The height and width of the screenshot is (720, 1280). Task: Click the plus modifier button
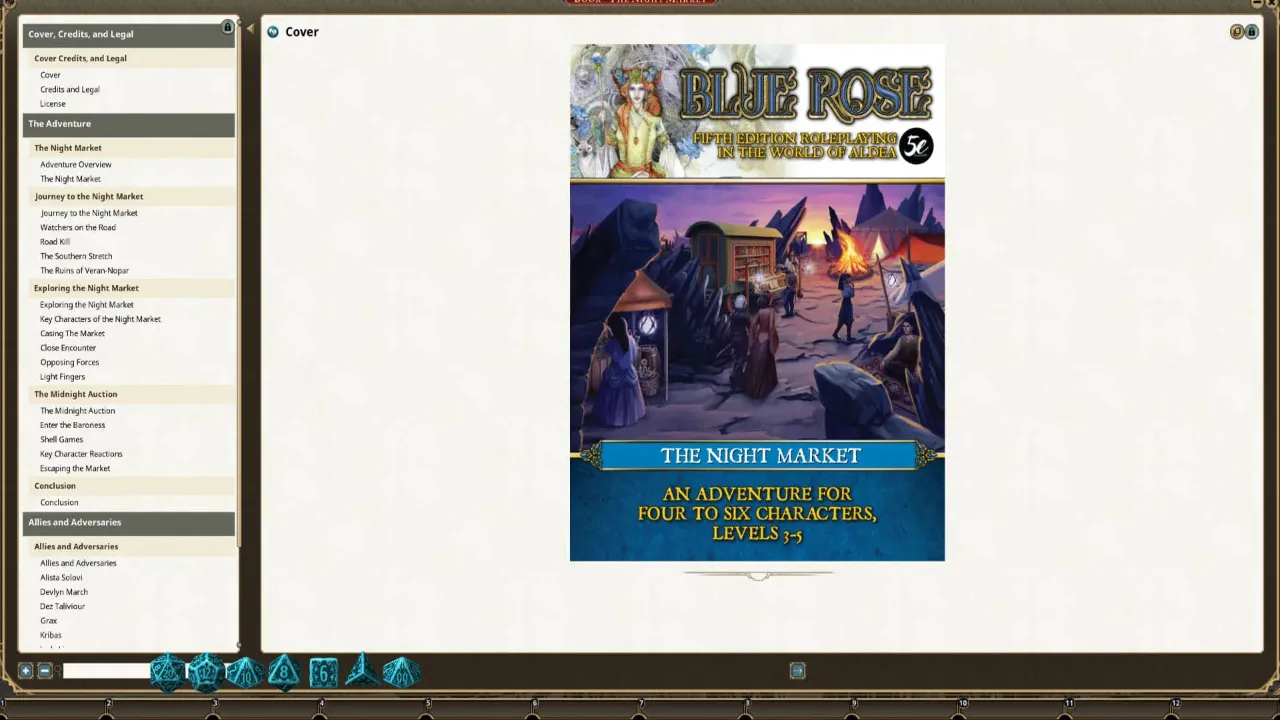coord(26,671)
